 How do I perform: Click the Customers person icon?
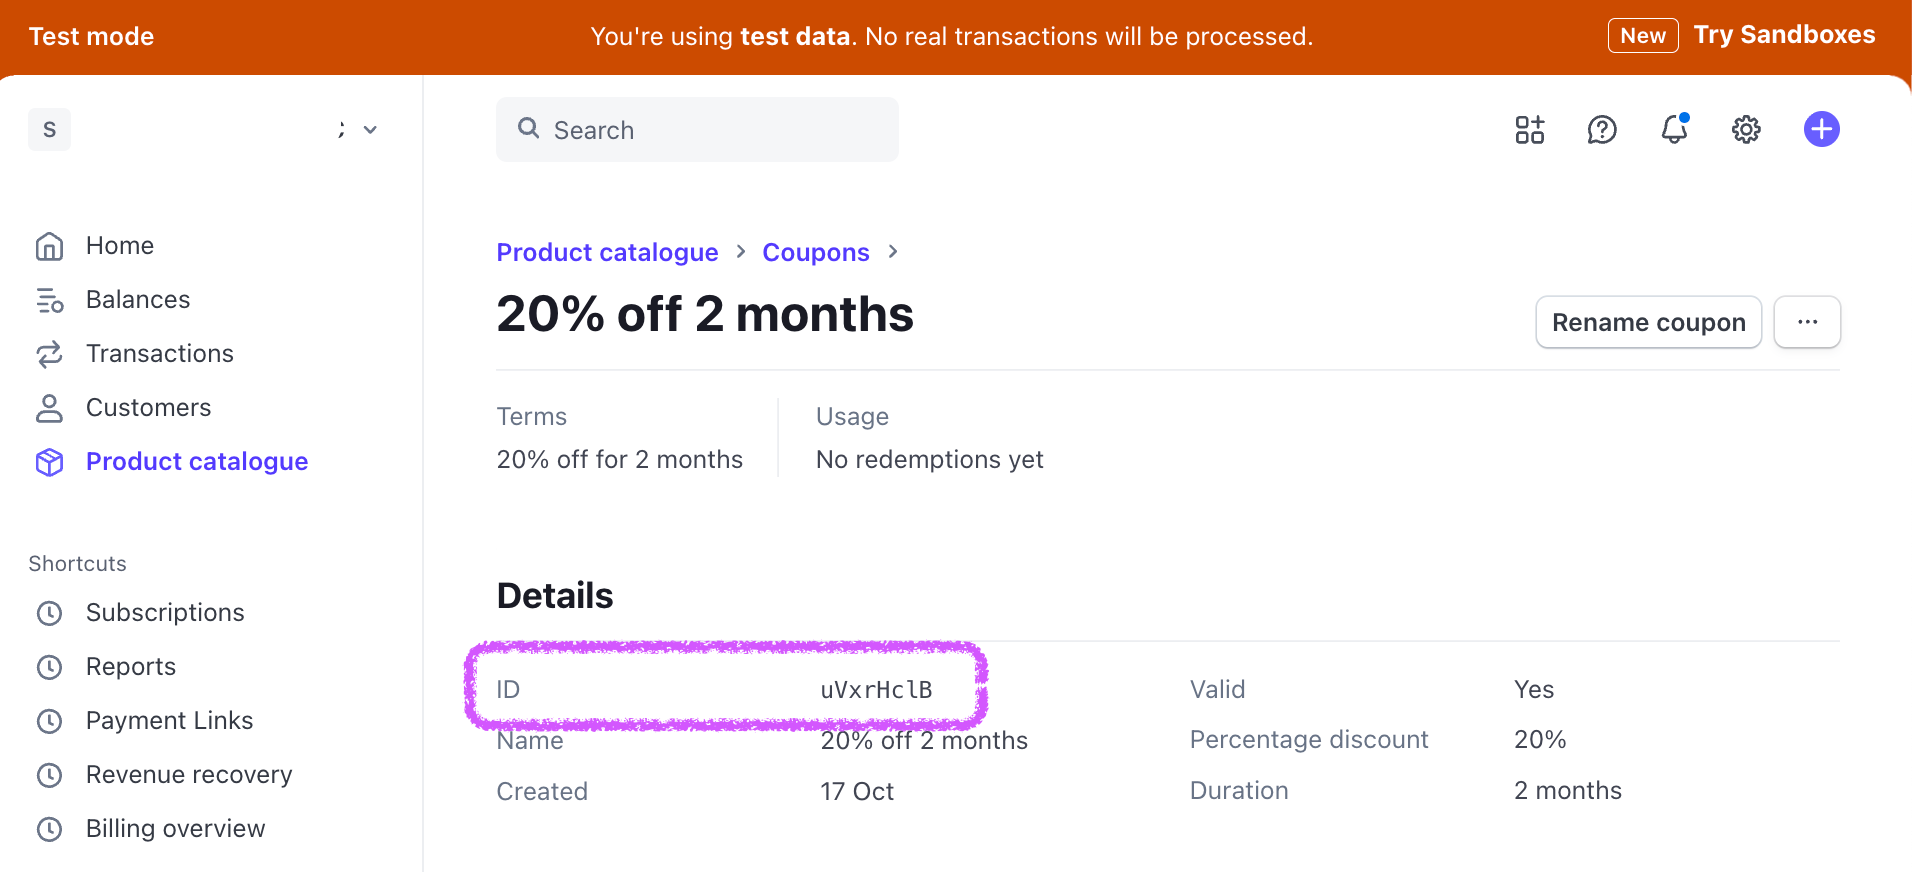tap(49, 408)
